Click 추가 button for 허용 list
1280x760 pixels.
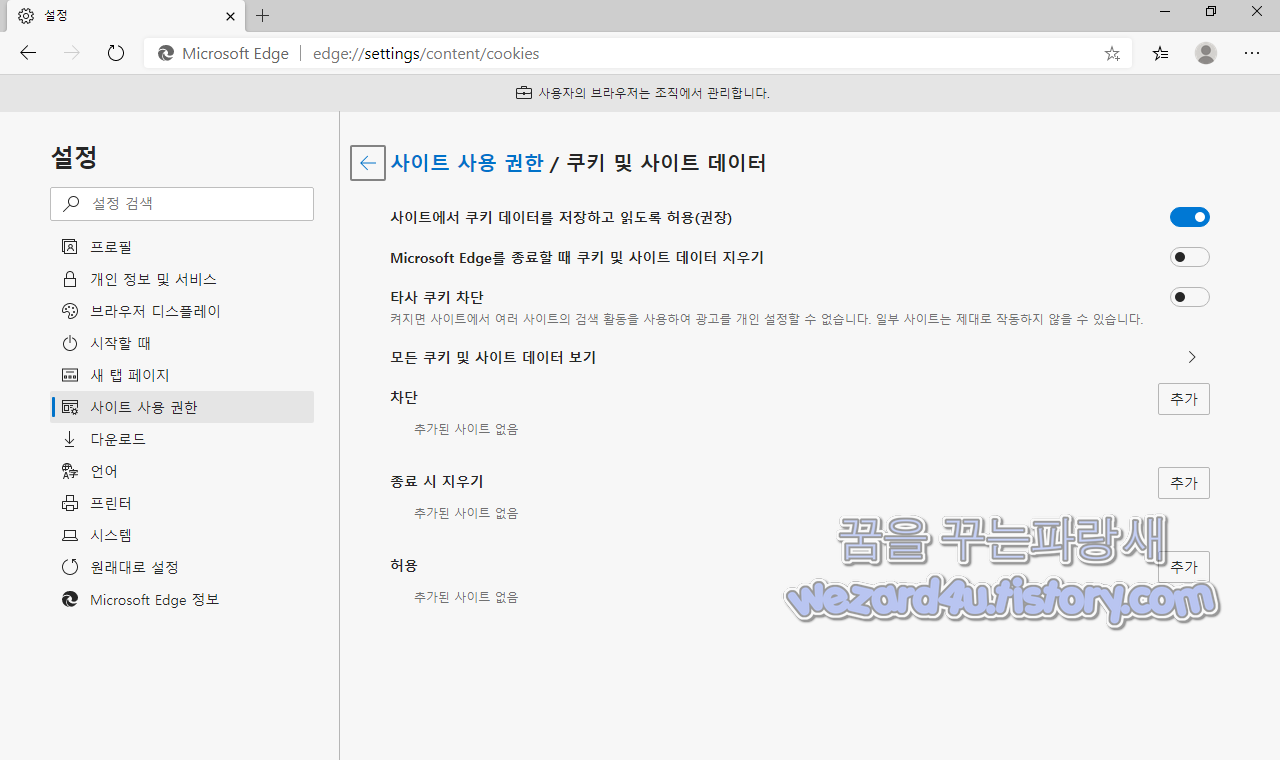[1184, 567]
